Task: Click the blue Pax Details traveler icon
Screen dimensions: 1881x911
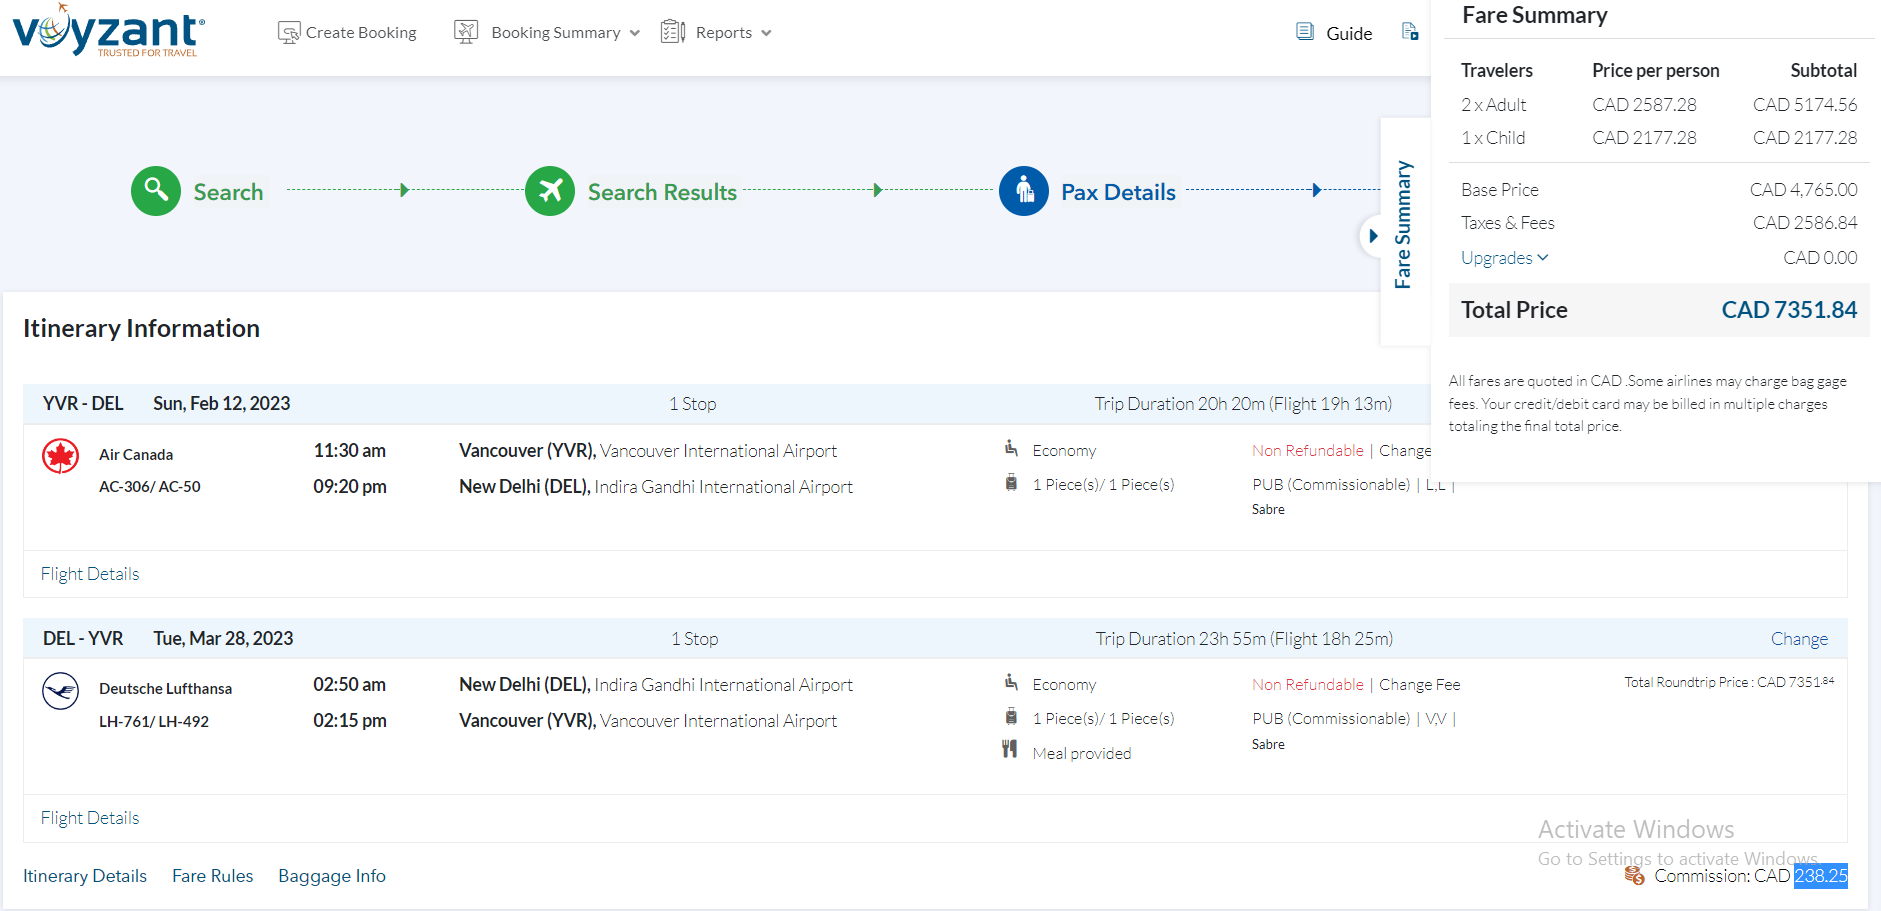Action: 1024,190
